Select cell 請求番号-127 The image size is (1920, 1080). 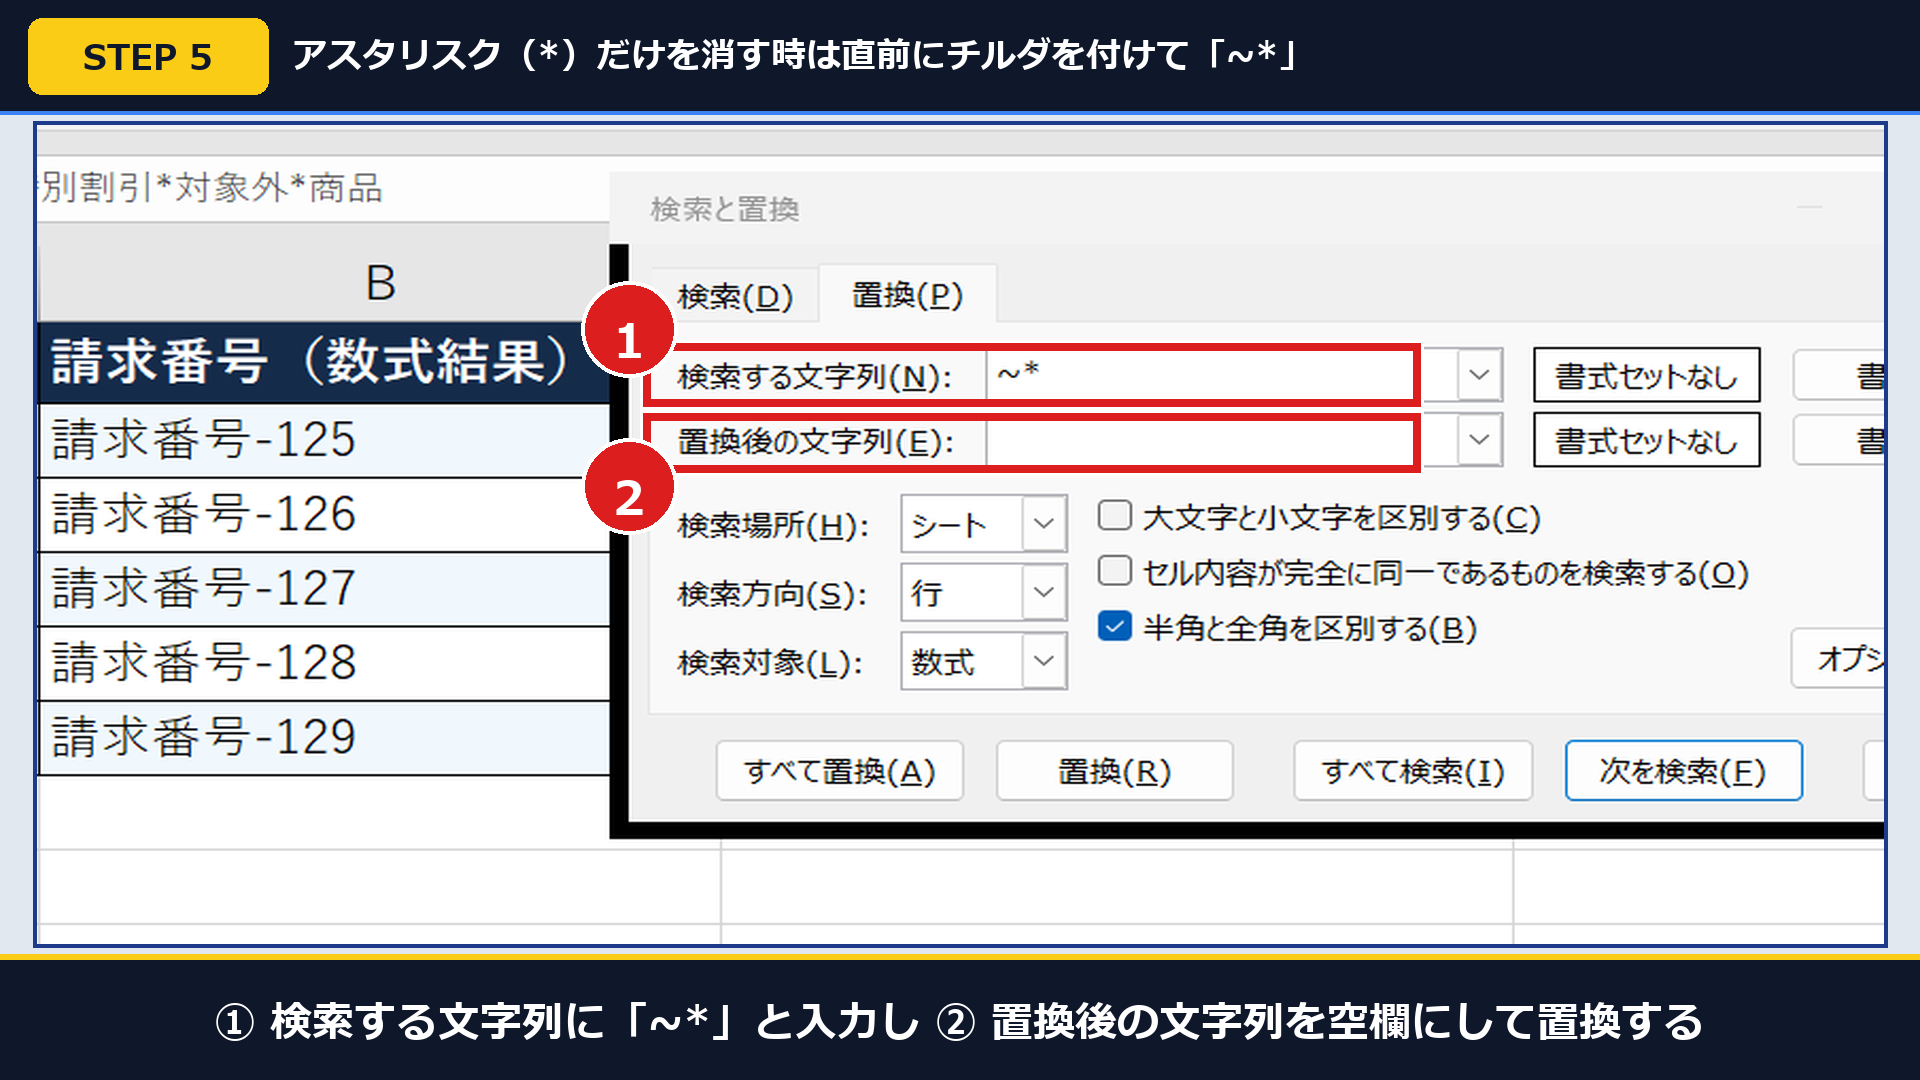click(324, 588)
